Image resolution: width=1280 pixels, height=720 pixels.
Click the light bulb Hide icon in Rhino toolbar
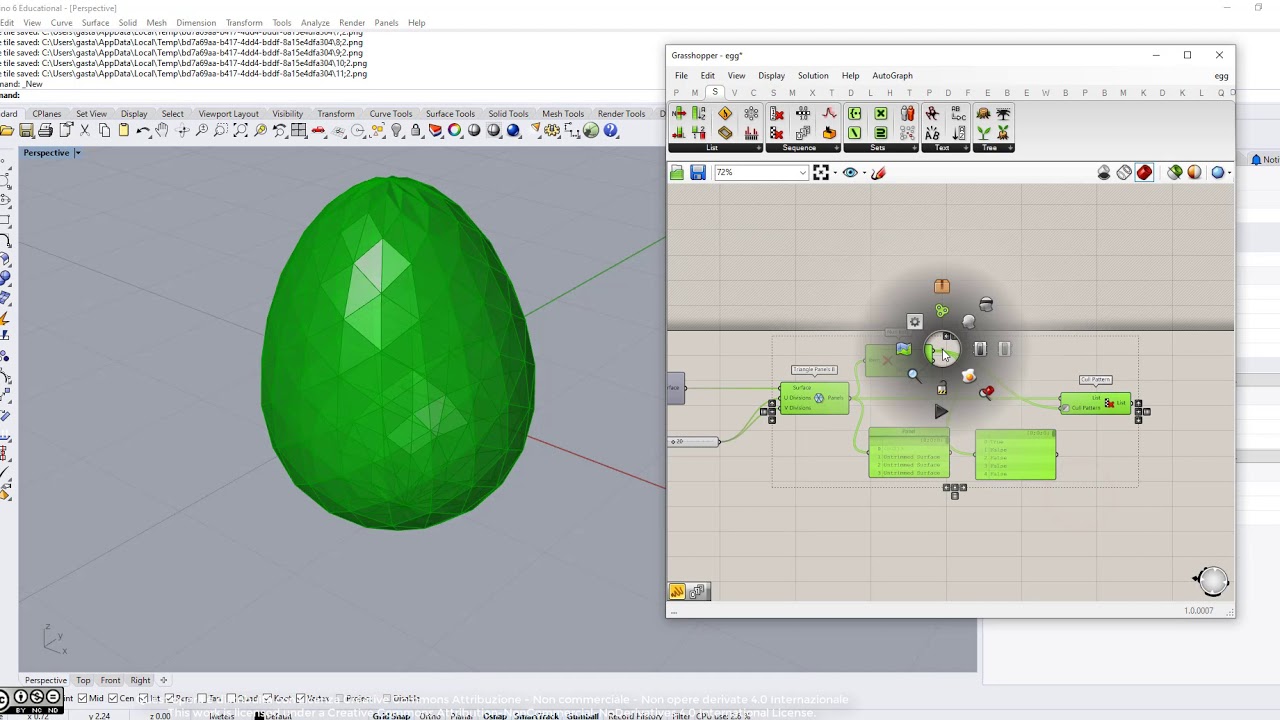[x=396, y=130]
